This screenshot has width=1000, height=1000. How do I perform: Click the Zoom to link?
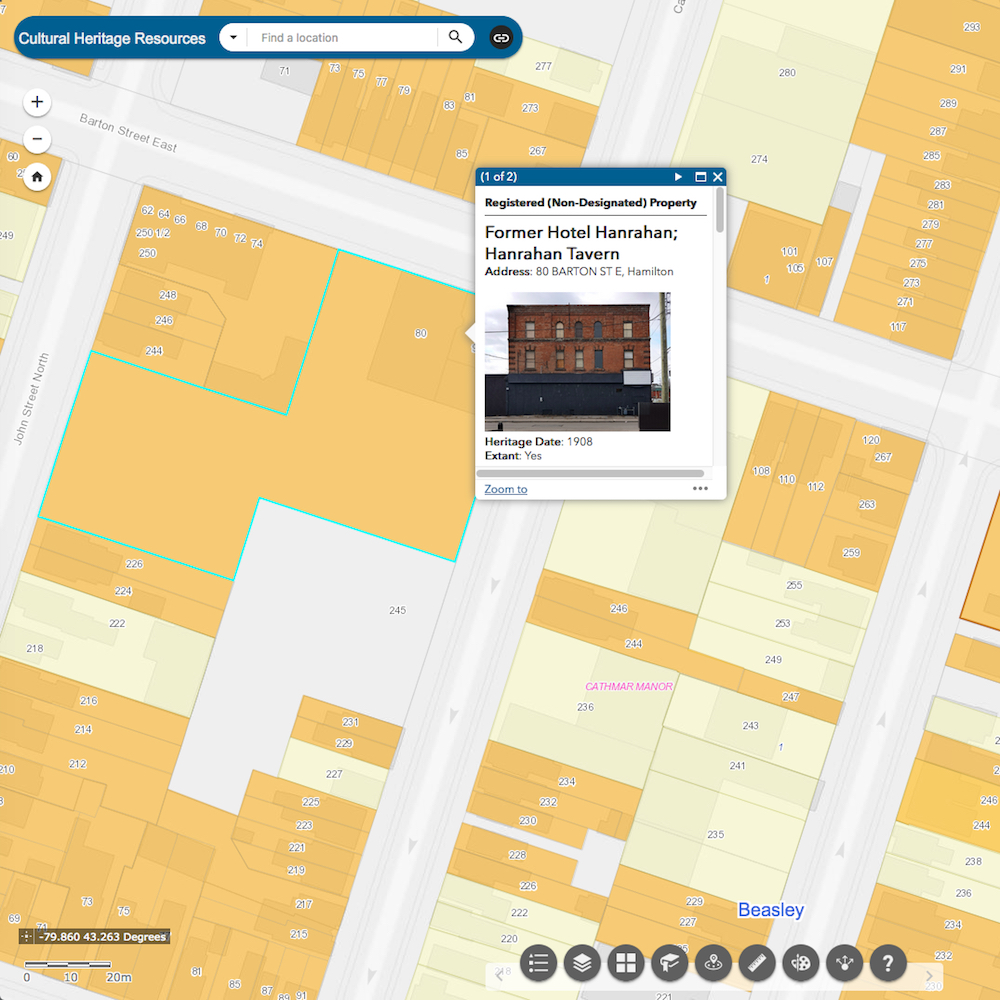click(505, 489)
